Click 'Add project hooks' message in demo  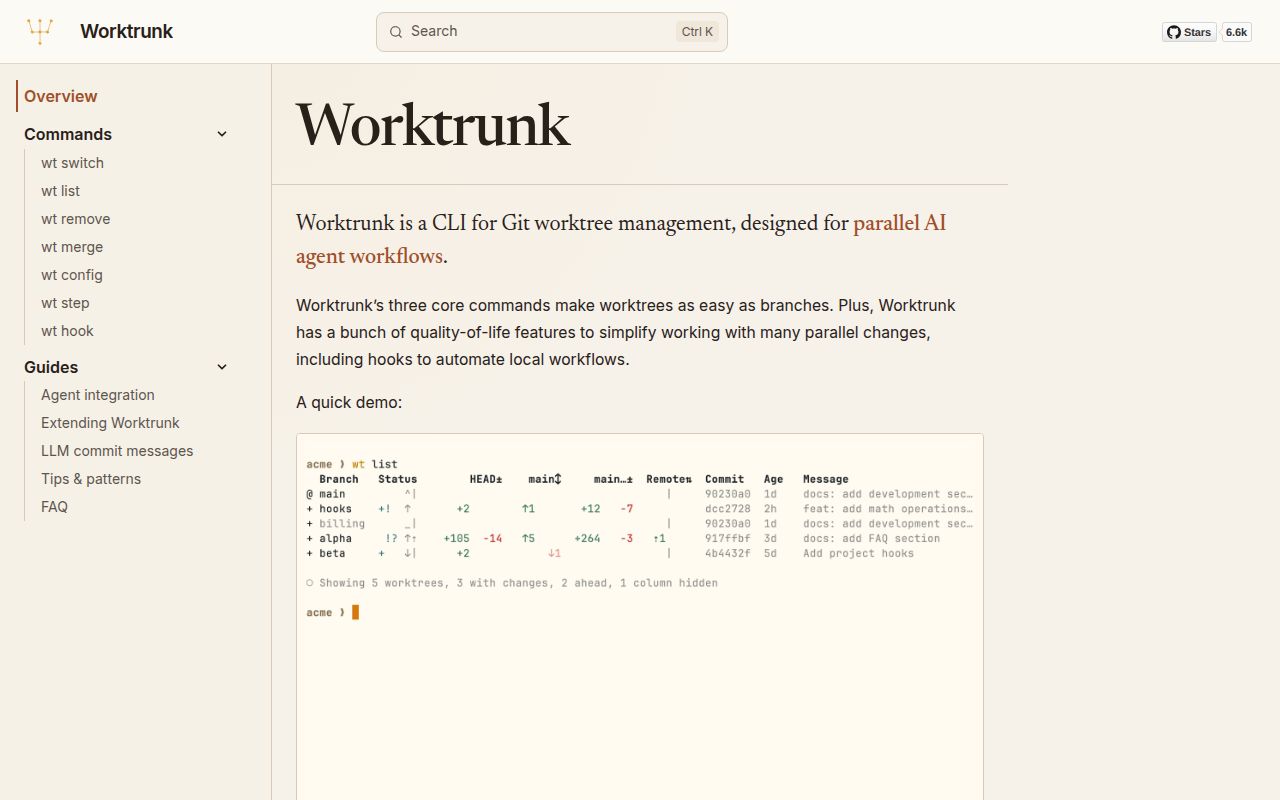pos(858,553)
